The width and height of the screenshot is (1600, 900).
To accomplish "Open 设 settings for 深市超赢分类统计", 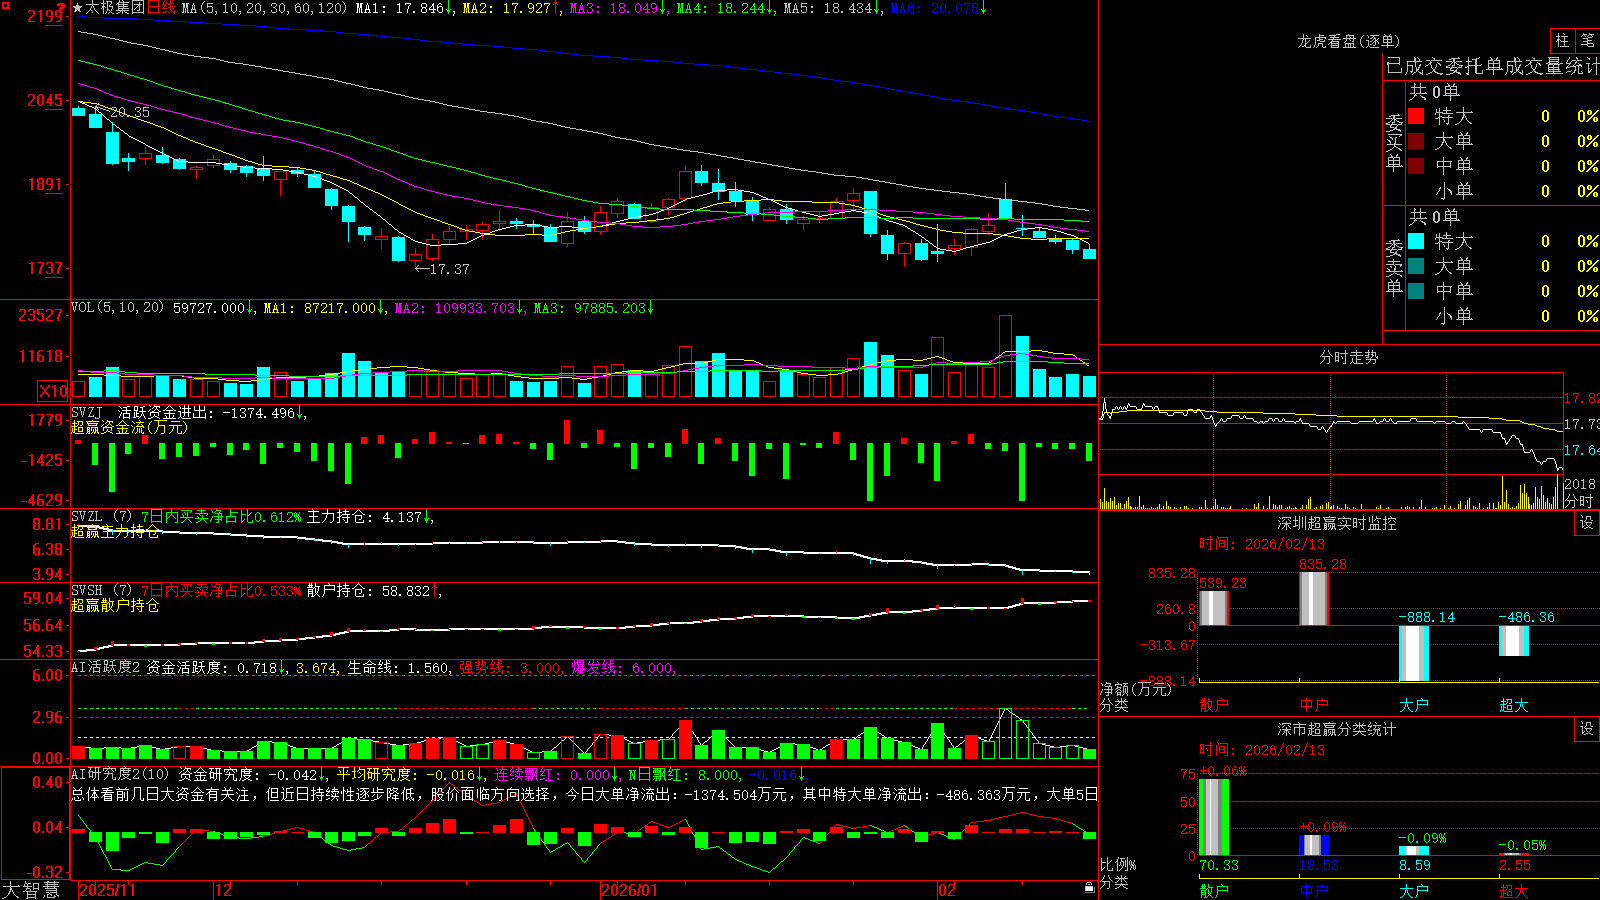I will [1586, 729].
